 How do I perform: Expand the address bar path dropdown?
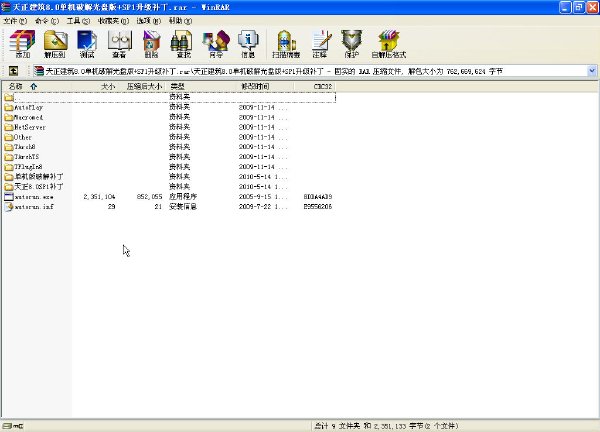coord(592,71)
